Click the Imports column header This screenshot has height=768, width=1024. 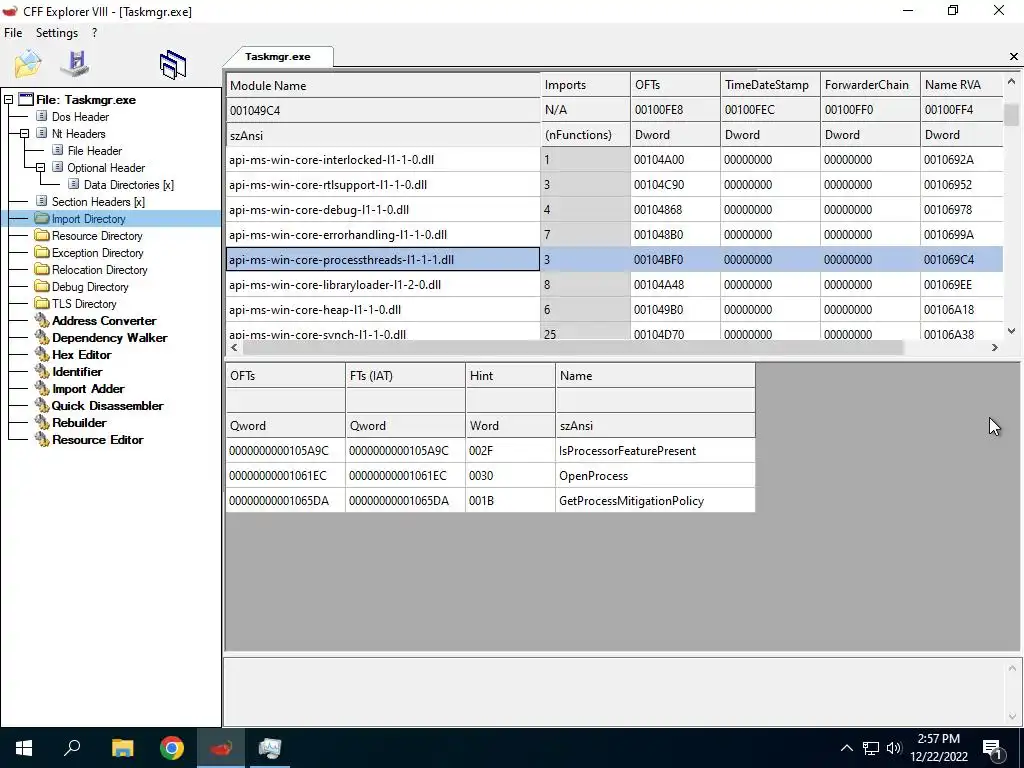point(586,86)
